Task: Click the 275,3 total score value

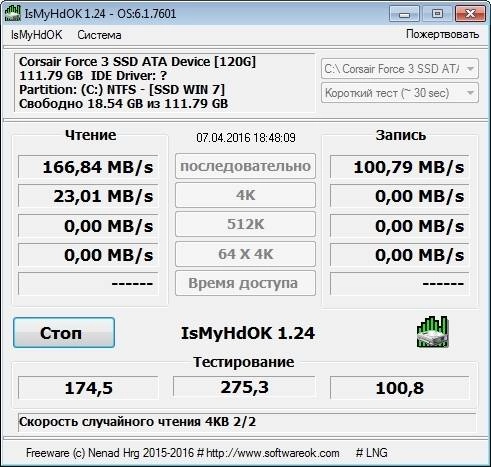Action: tap(244, 387)
